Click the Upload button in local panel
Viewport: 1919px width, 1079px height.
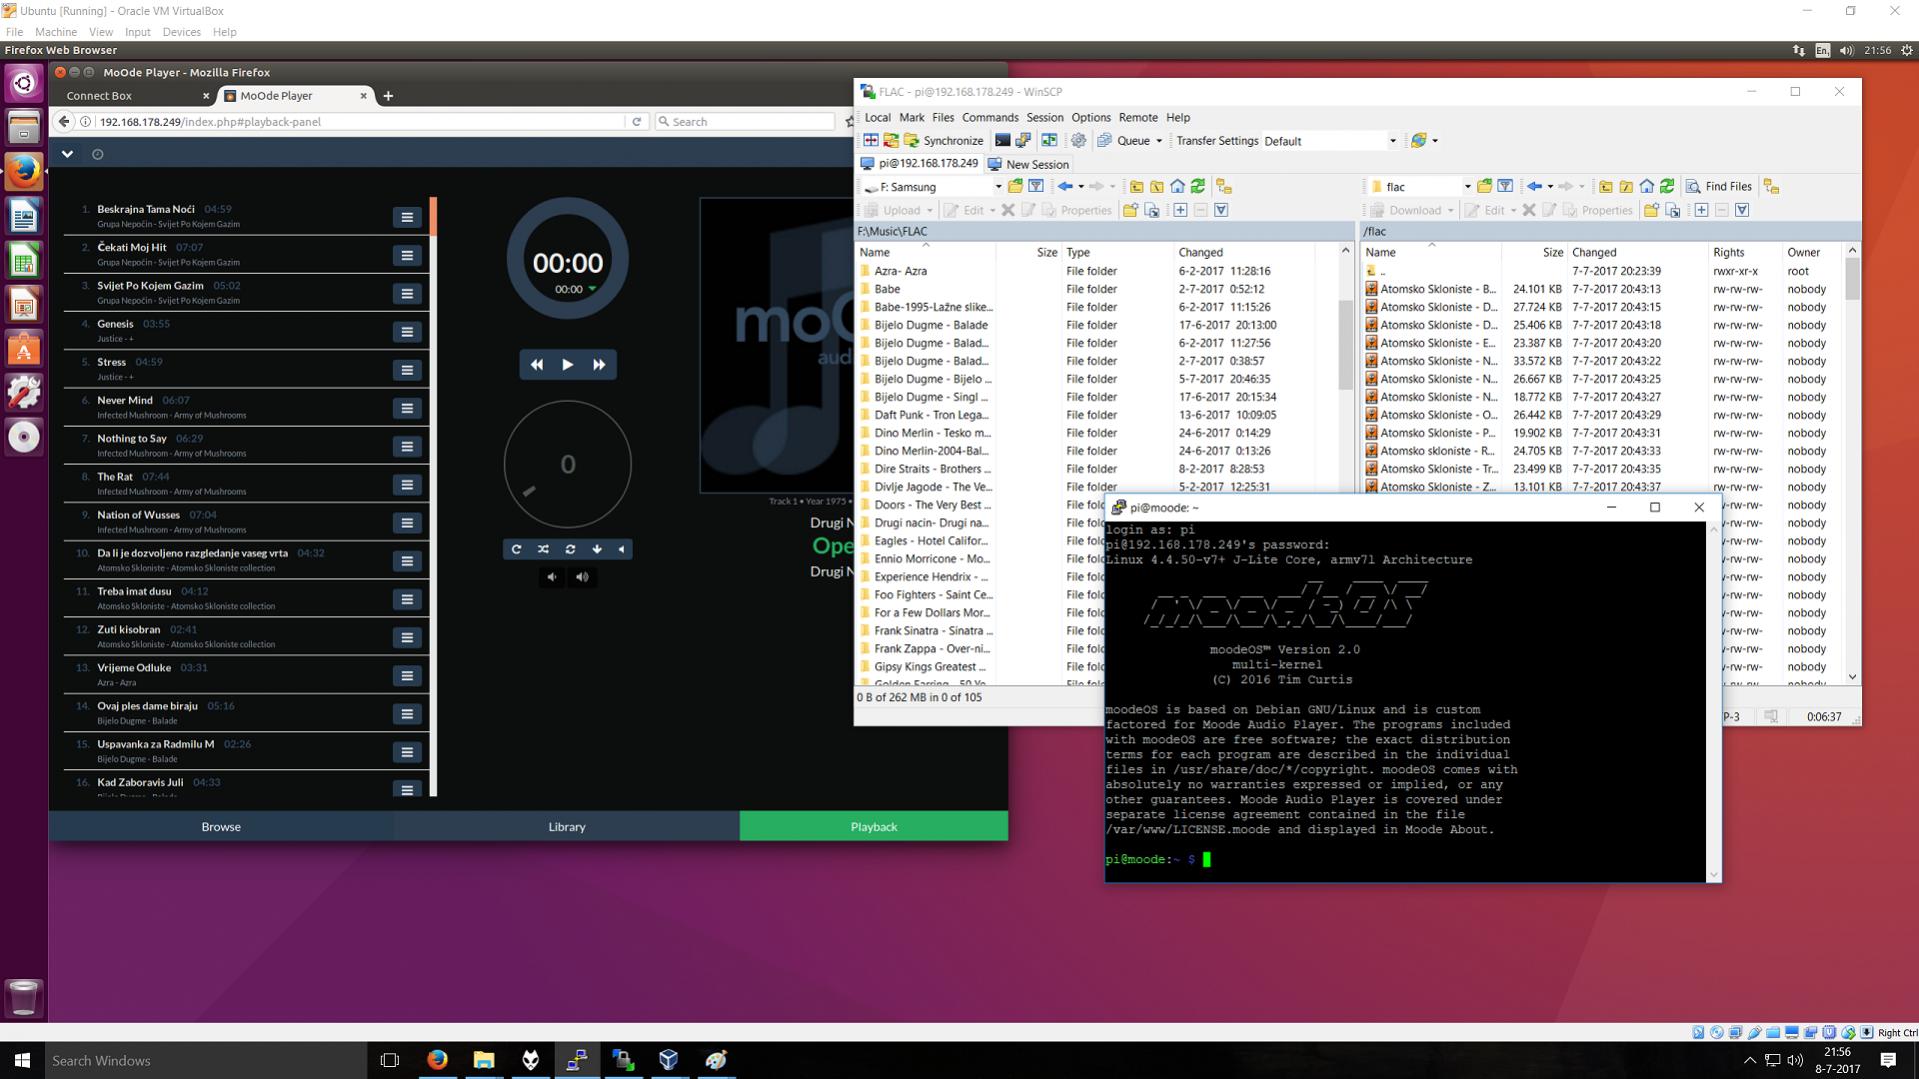click(x=892, y=210)
